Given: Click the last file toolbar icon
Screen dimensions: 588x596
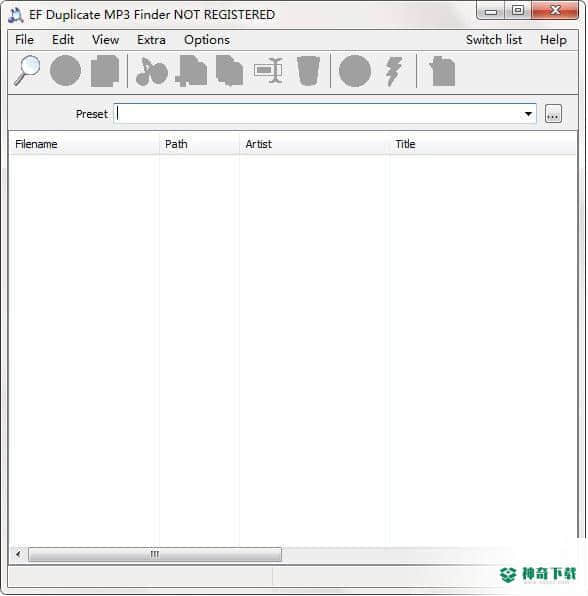Looking at the screenshot, I should (x=442, y=71).
